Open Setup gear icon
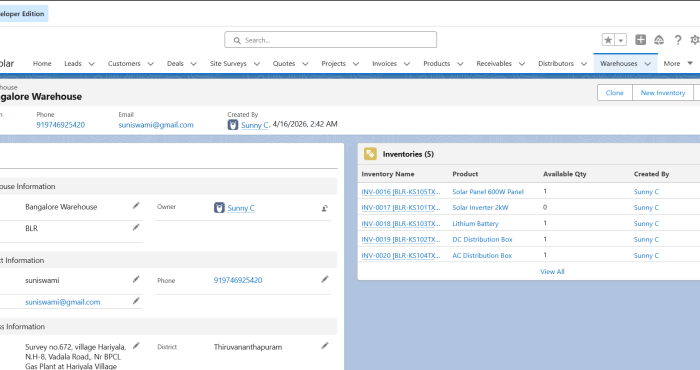The height and width of the screenshot is (370, 700). coord(695,40)
